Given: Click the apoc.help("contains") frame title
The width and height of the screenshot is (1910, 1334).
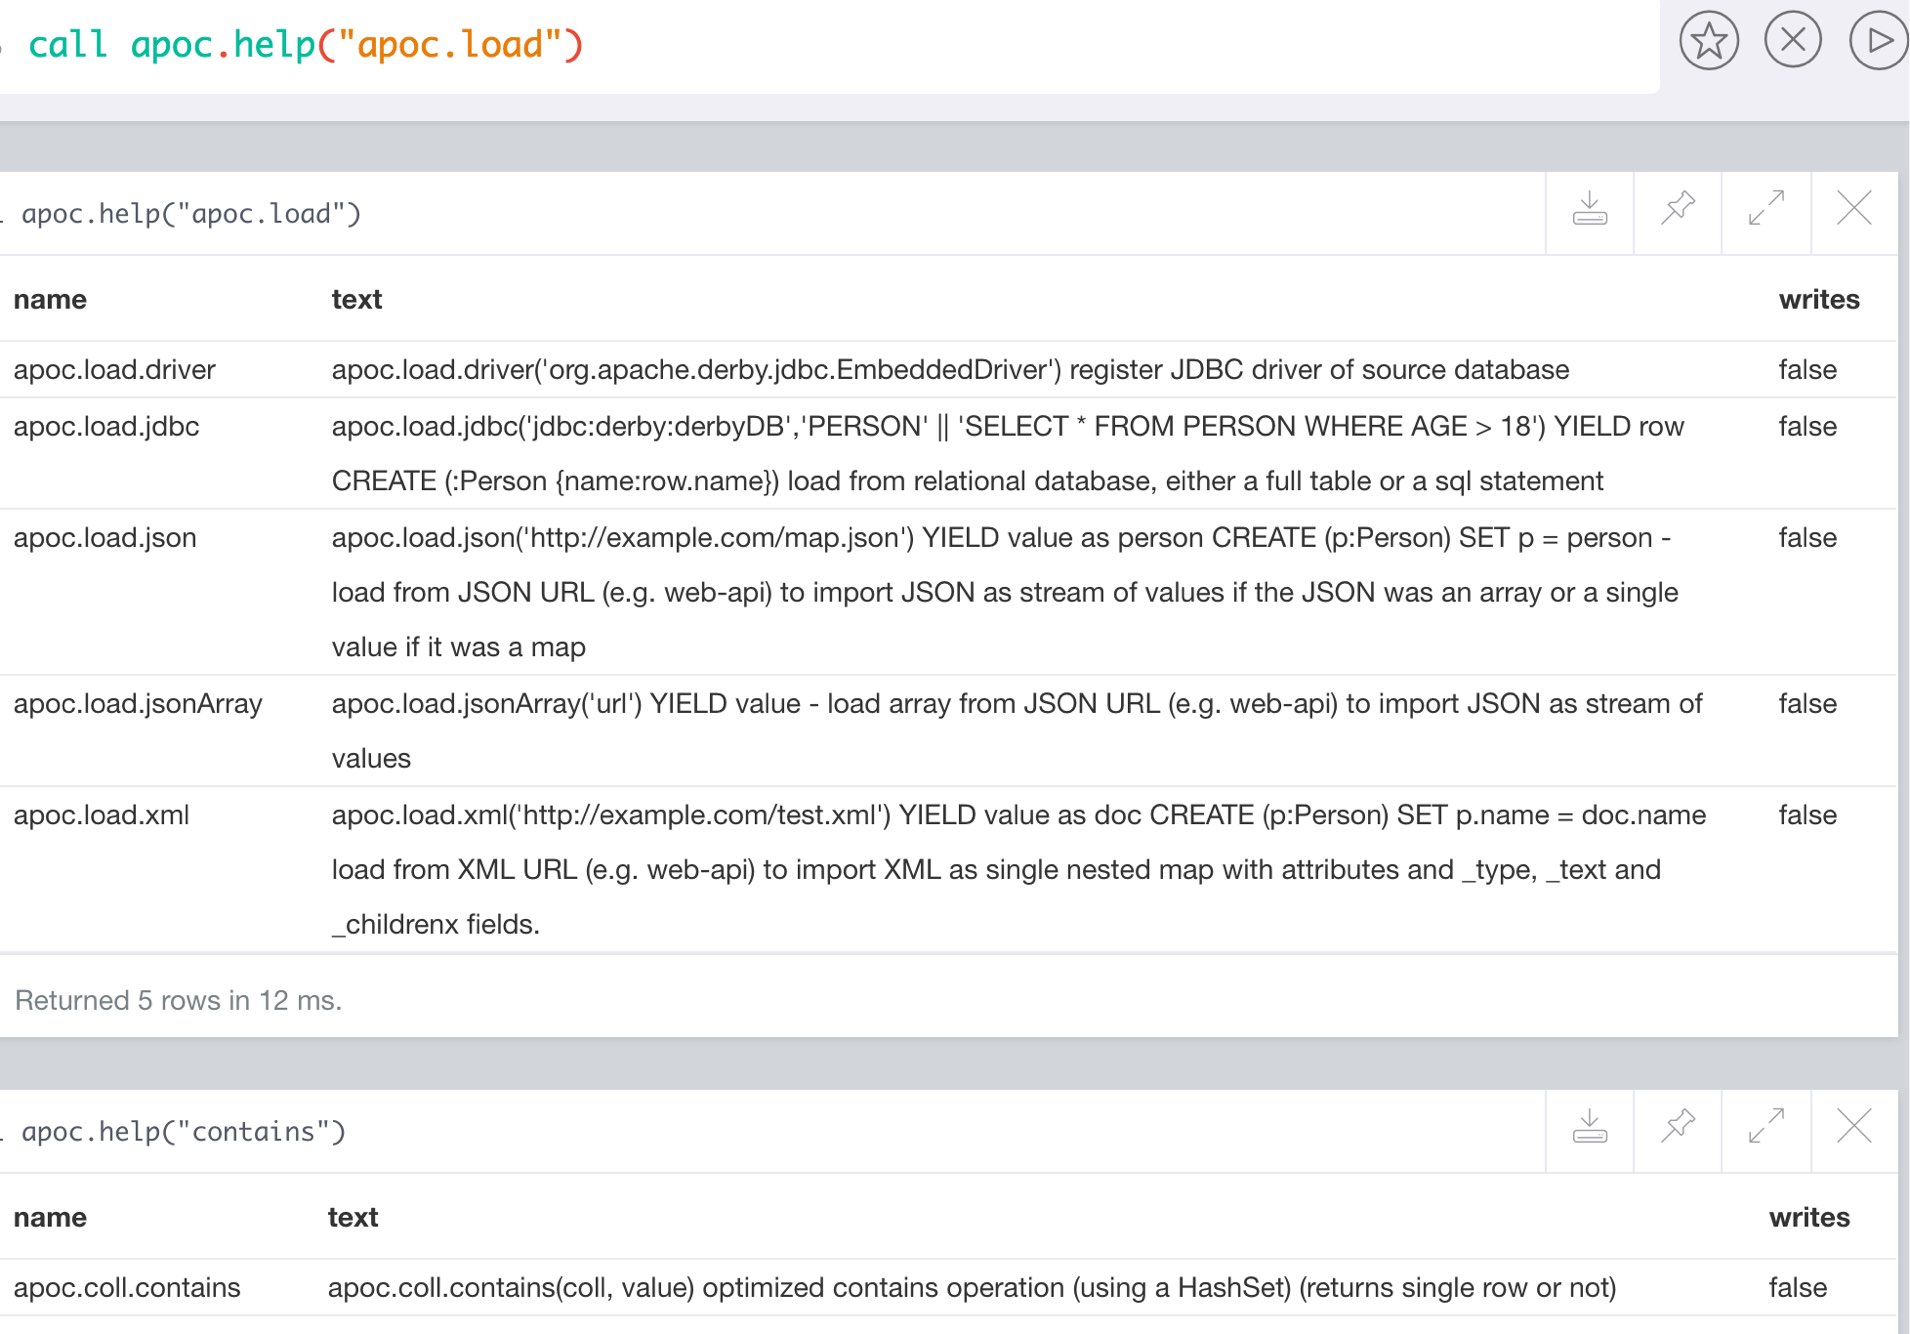Looking at the screenshot, I should coord(184,1132).
